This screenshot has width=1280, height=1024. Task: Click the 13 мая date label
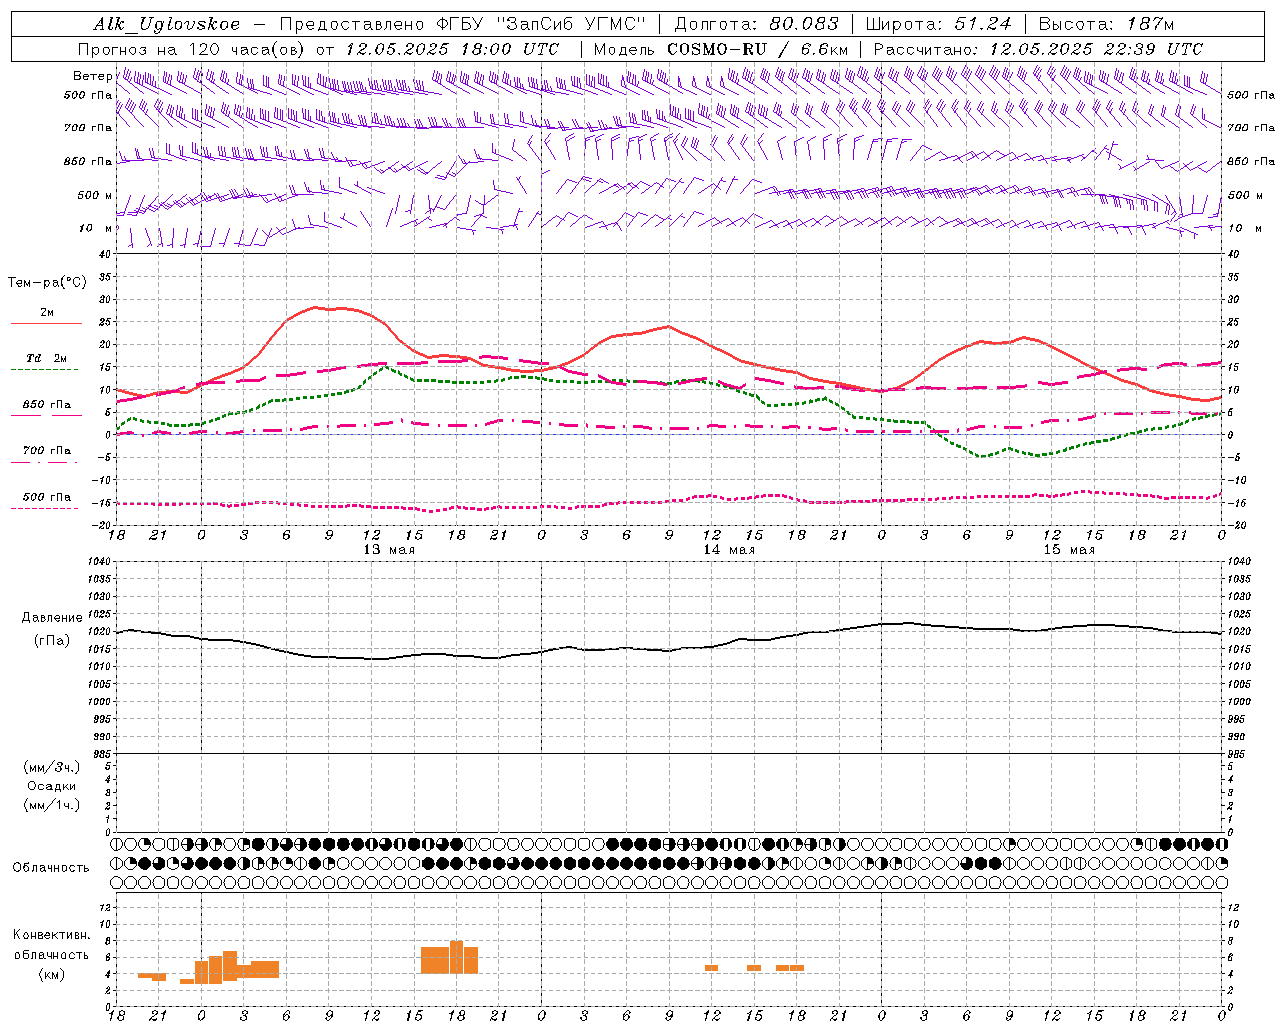[388, 550]
